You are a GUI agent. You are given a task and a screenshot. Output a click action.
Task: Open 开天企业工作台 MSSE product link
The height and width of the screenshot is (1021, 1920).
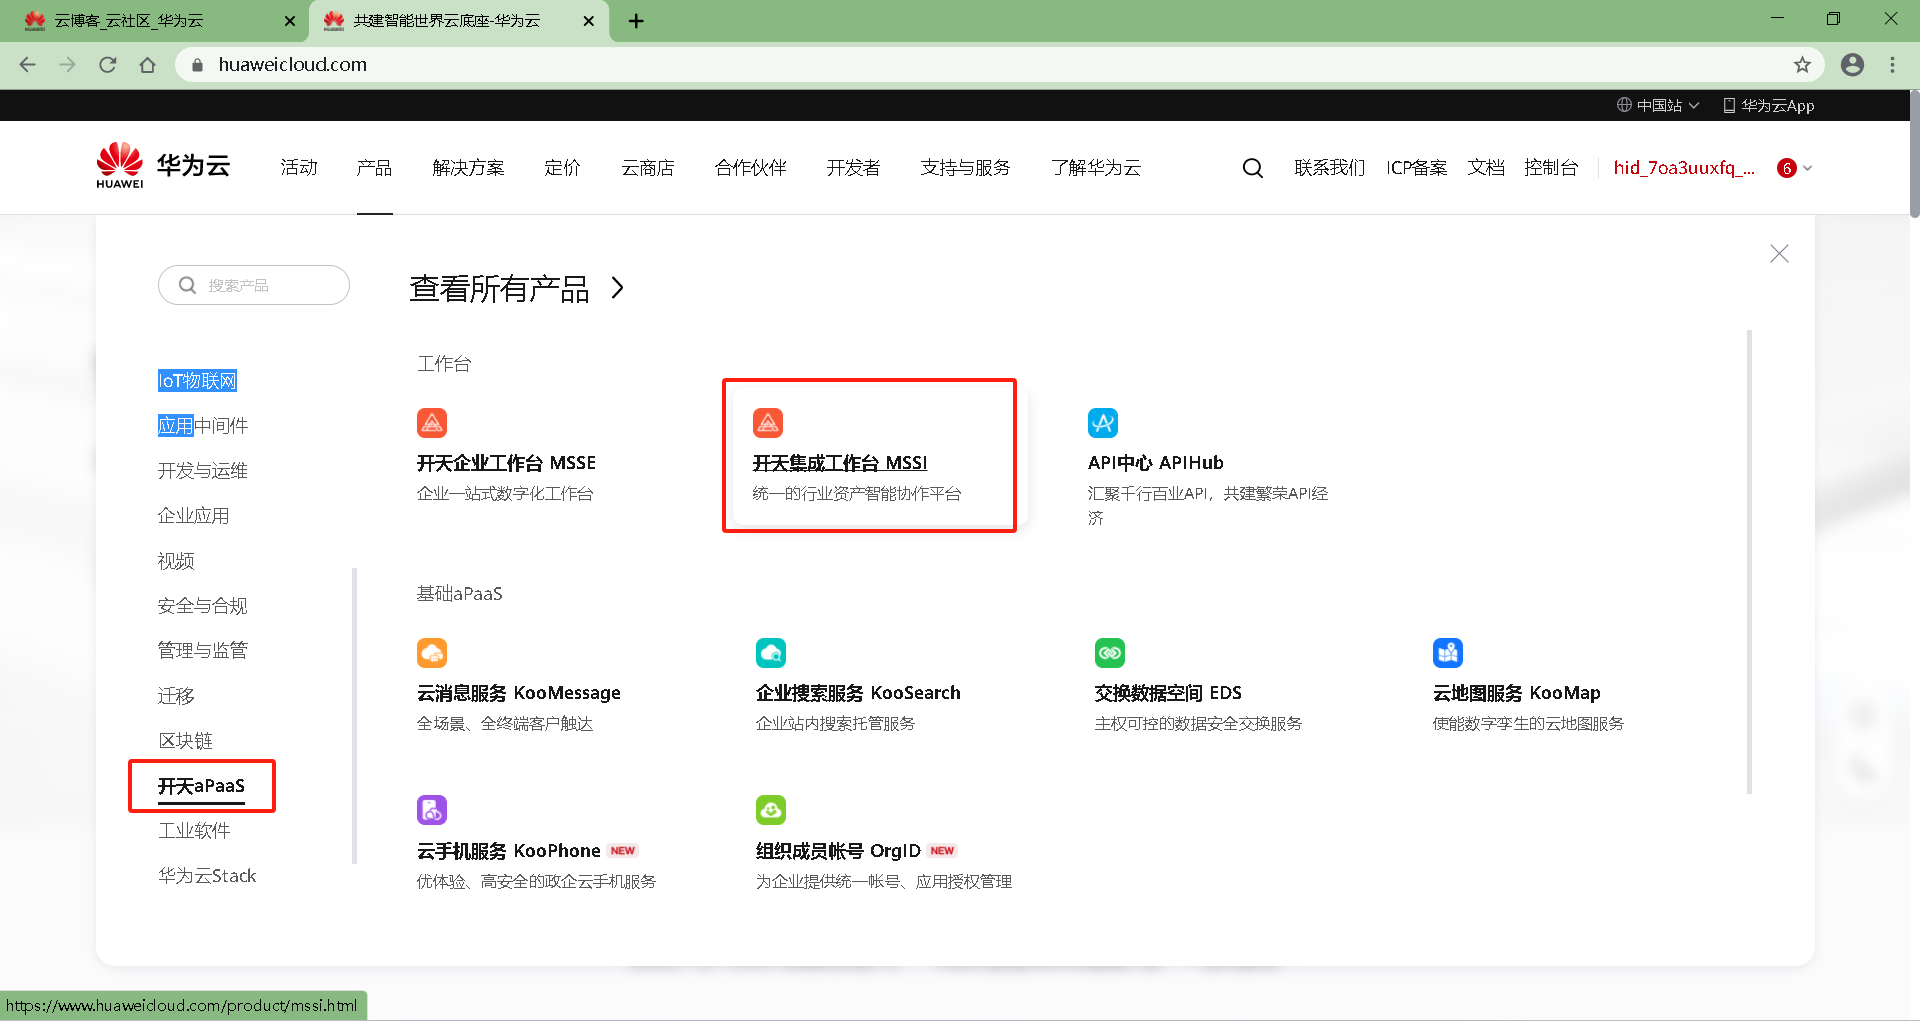coord(506,463)
